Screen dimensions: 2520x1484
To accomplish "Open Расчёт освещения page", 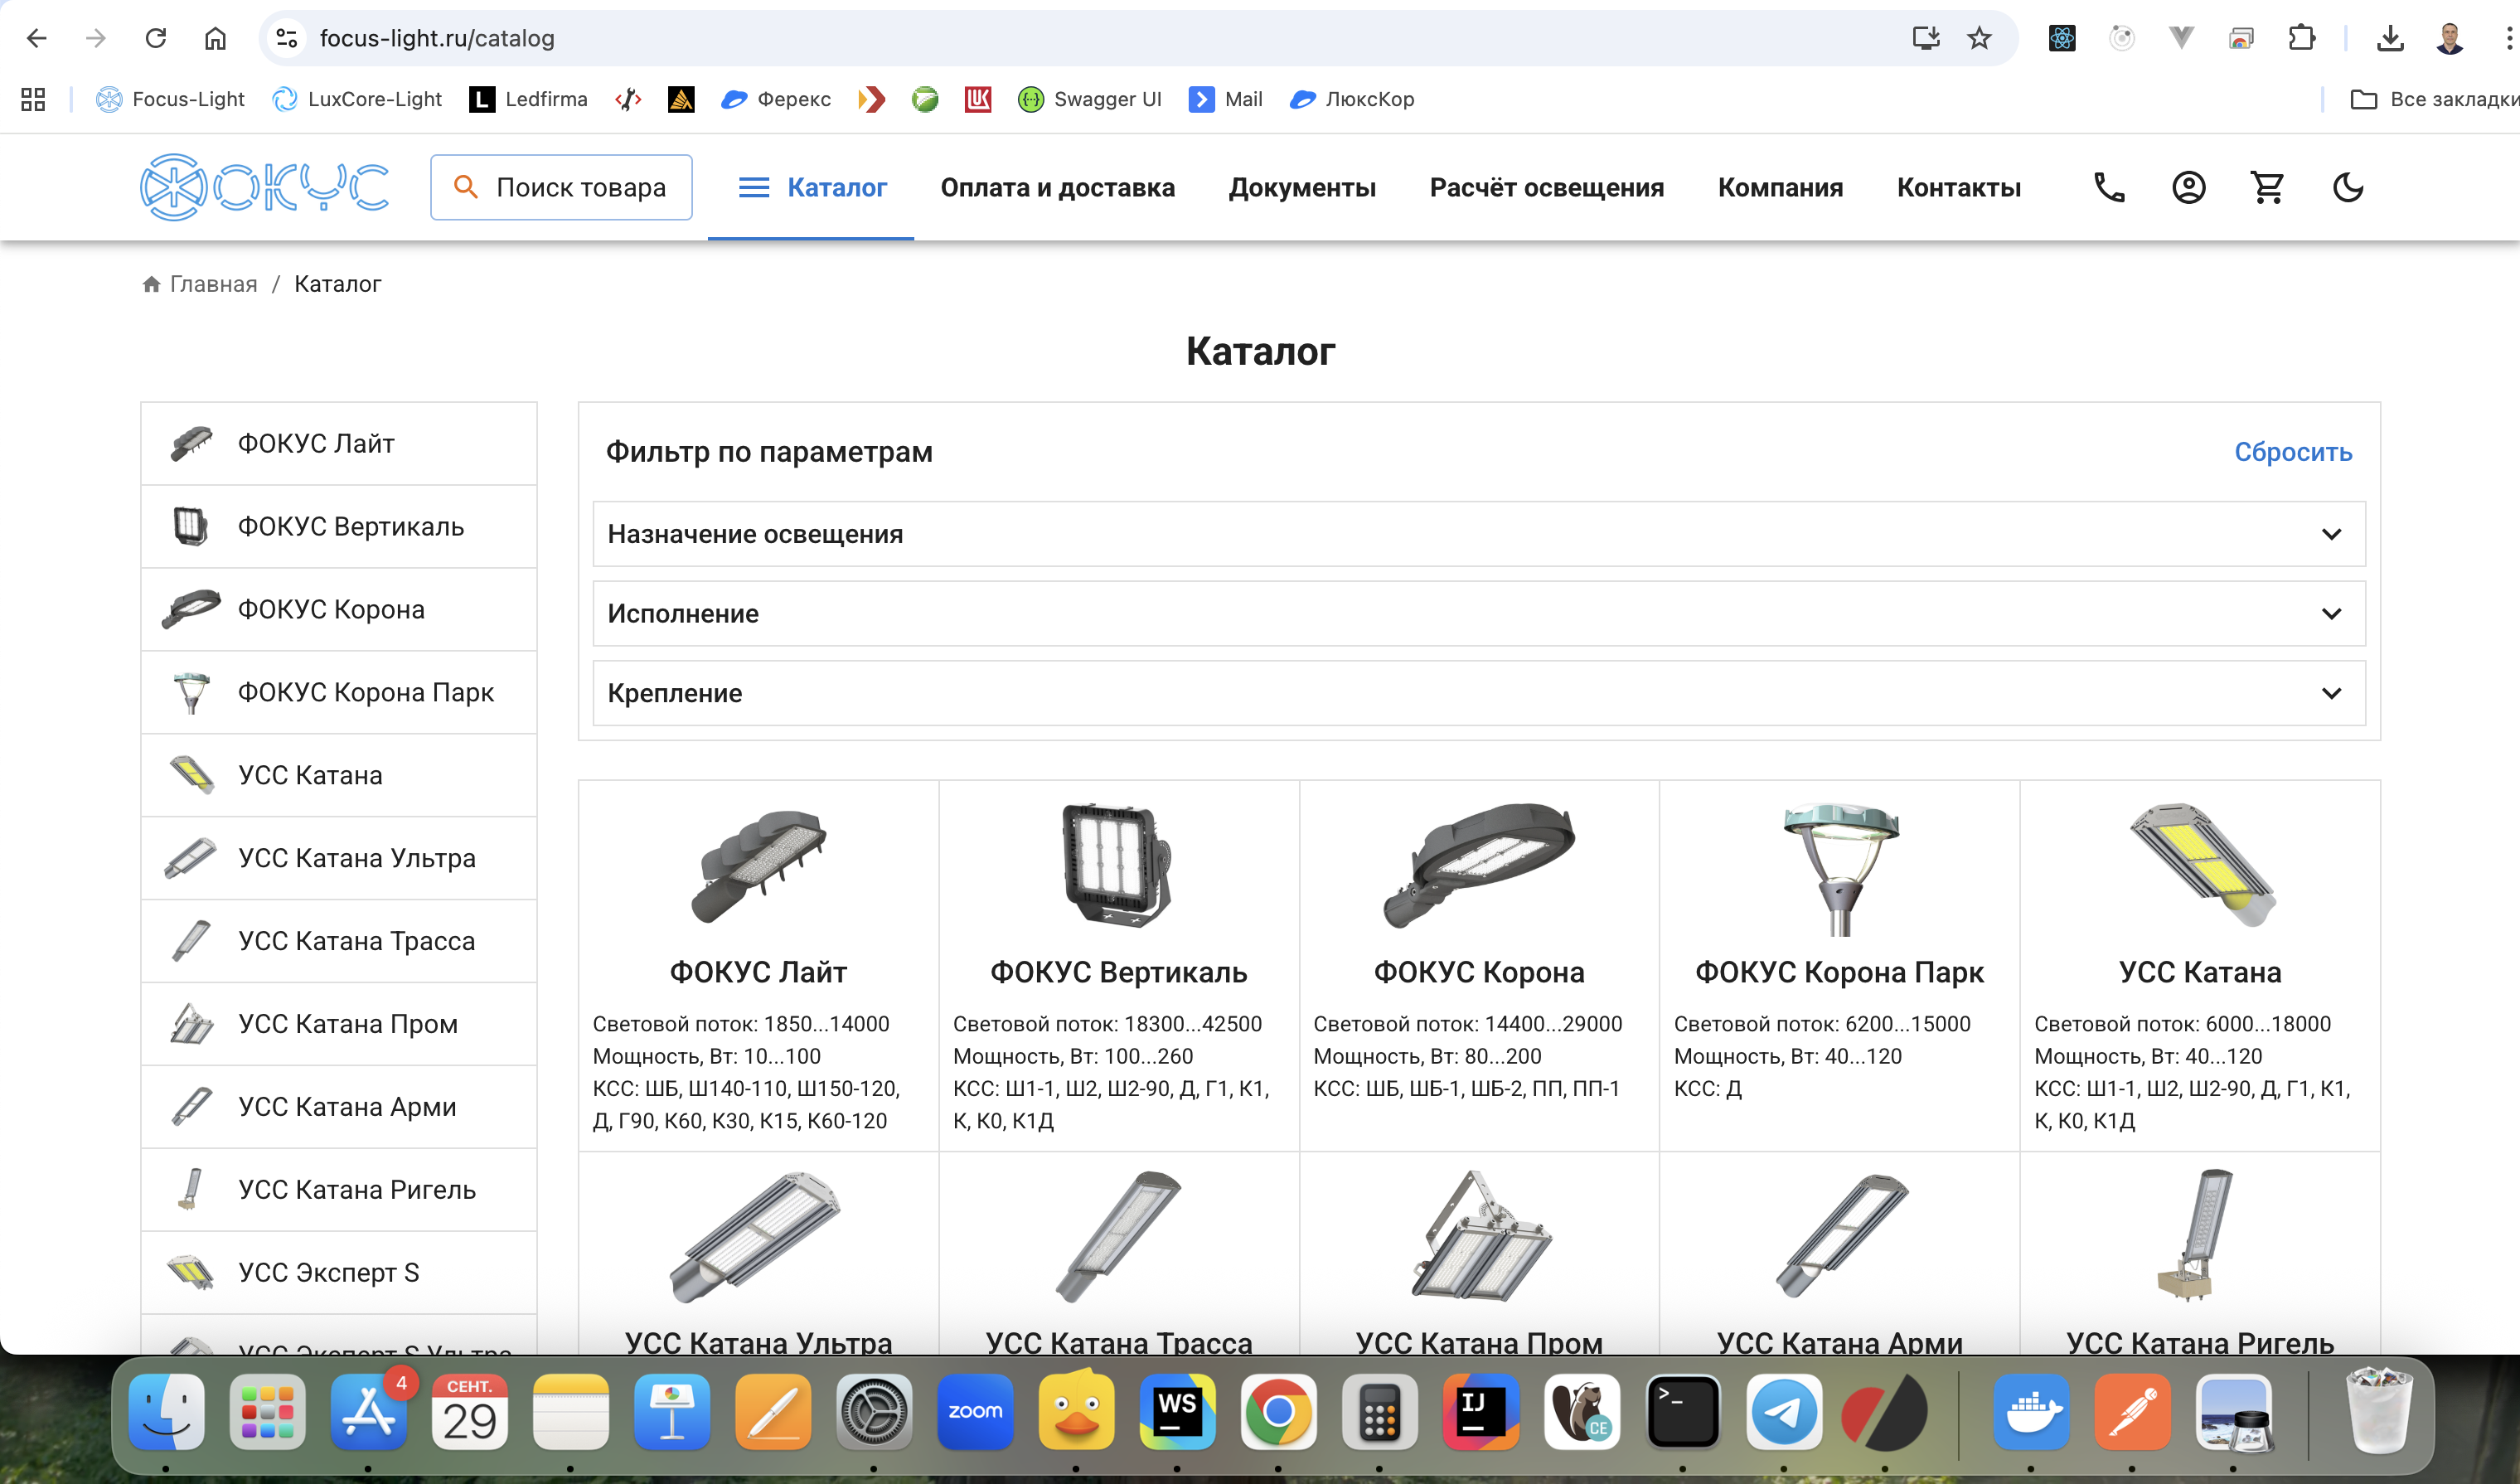I will point(1546,187).
